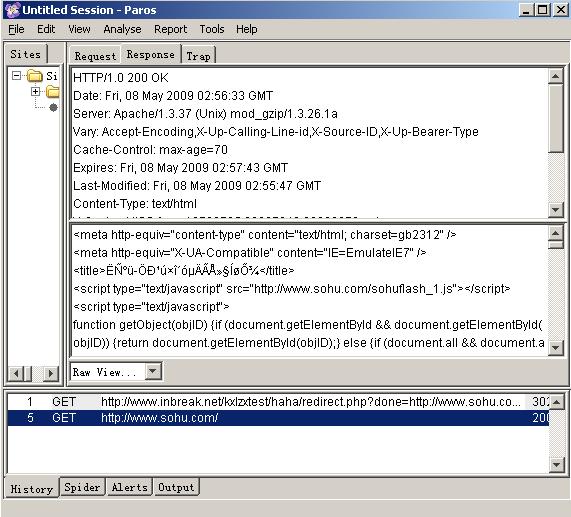Open the Edit menu
The width and height of the screenshot is (571, 517).
coord(46,29)
